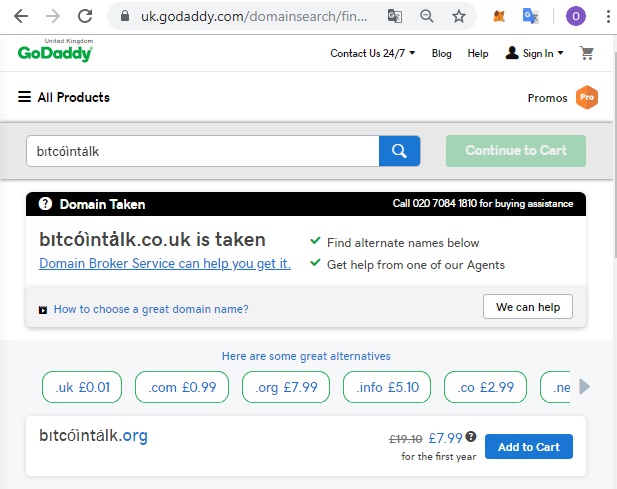
Task: Open Domain Taken question mark help
Action: pyautogui.click(x=45, y=204)
